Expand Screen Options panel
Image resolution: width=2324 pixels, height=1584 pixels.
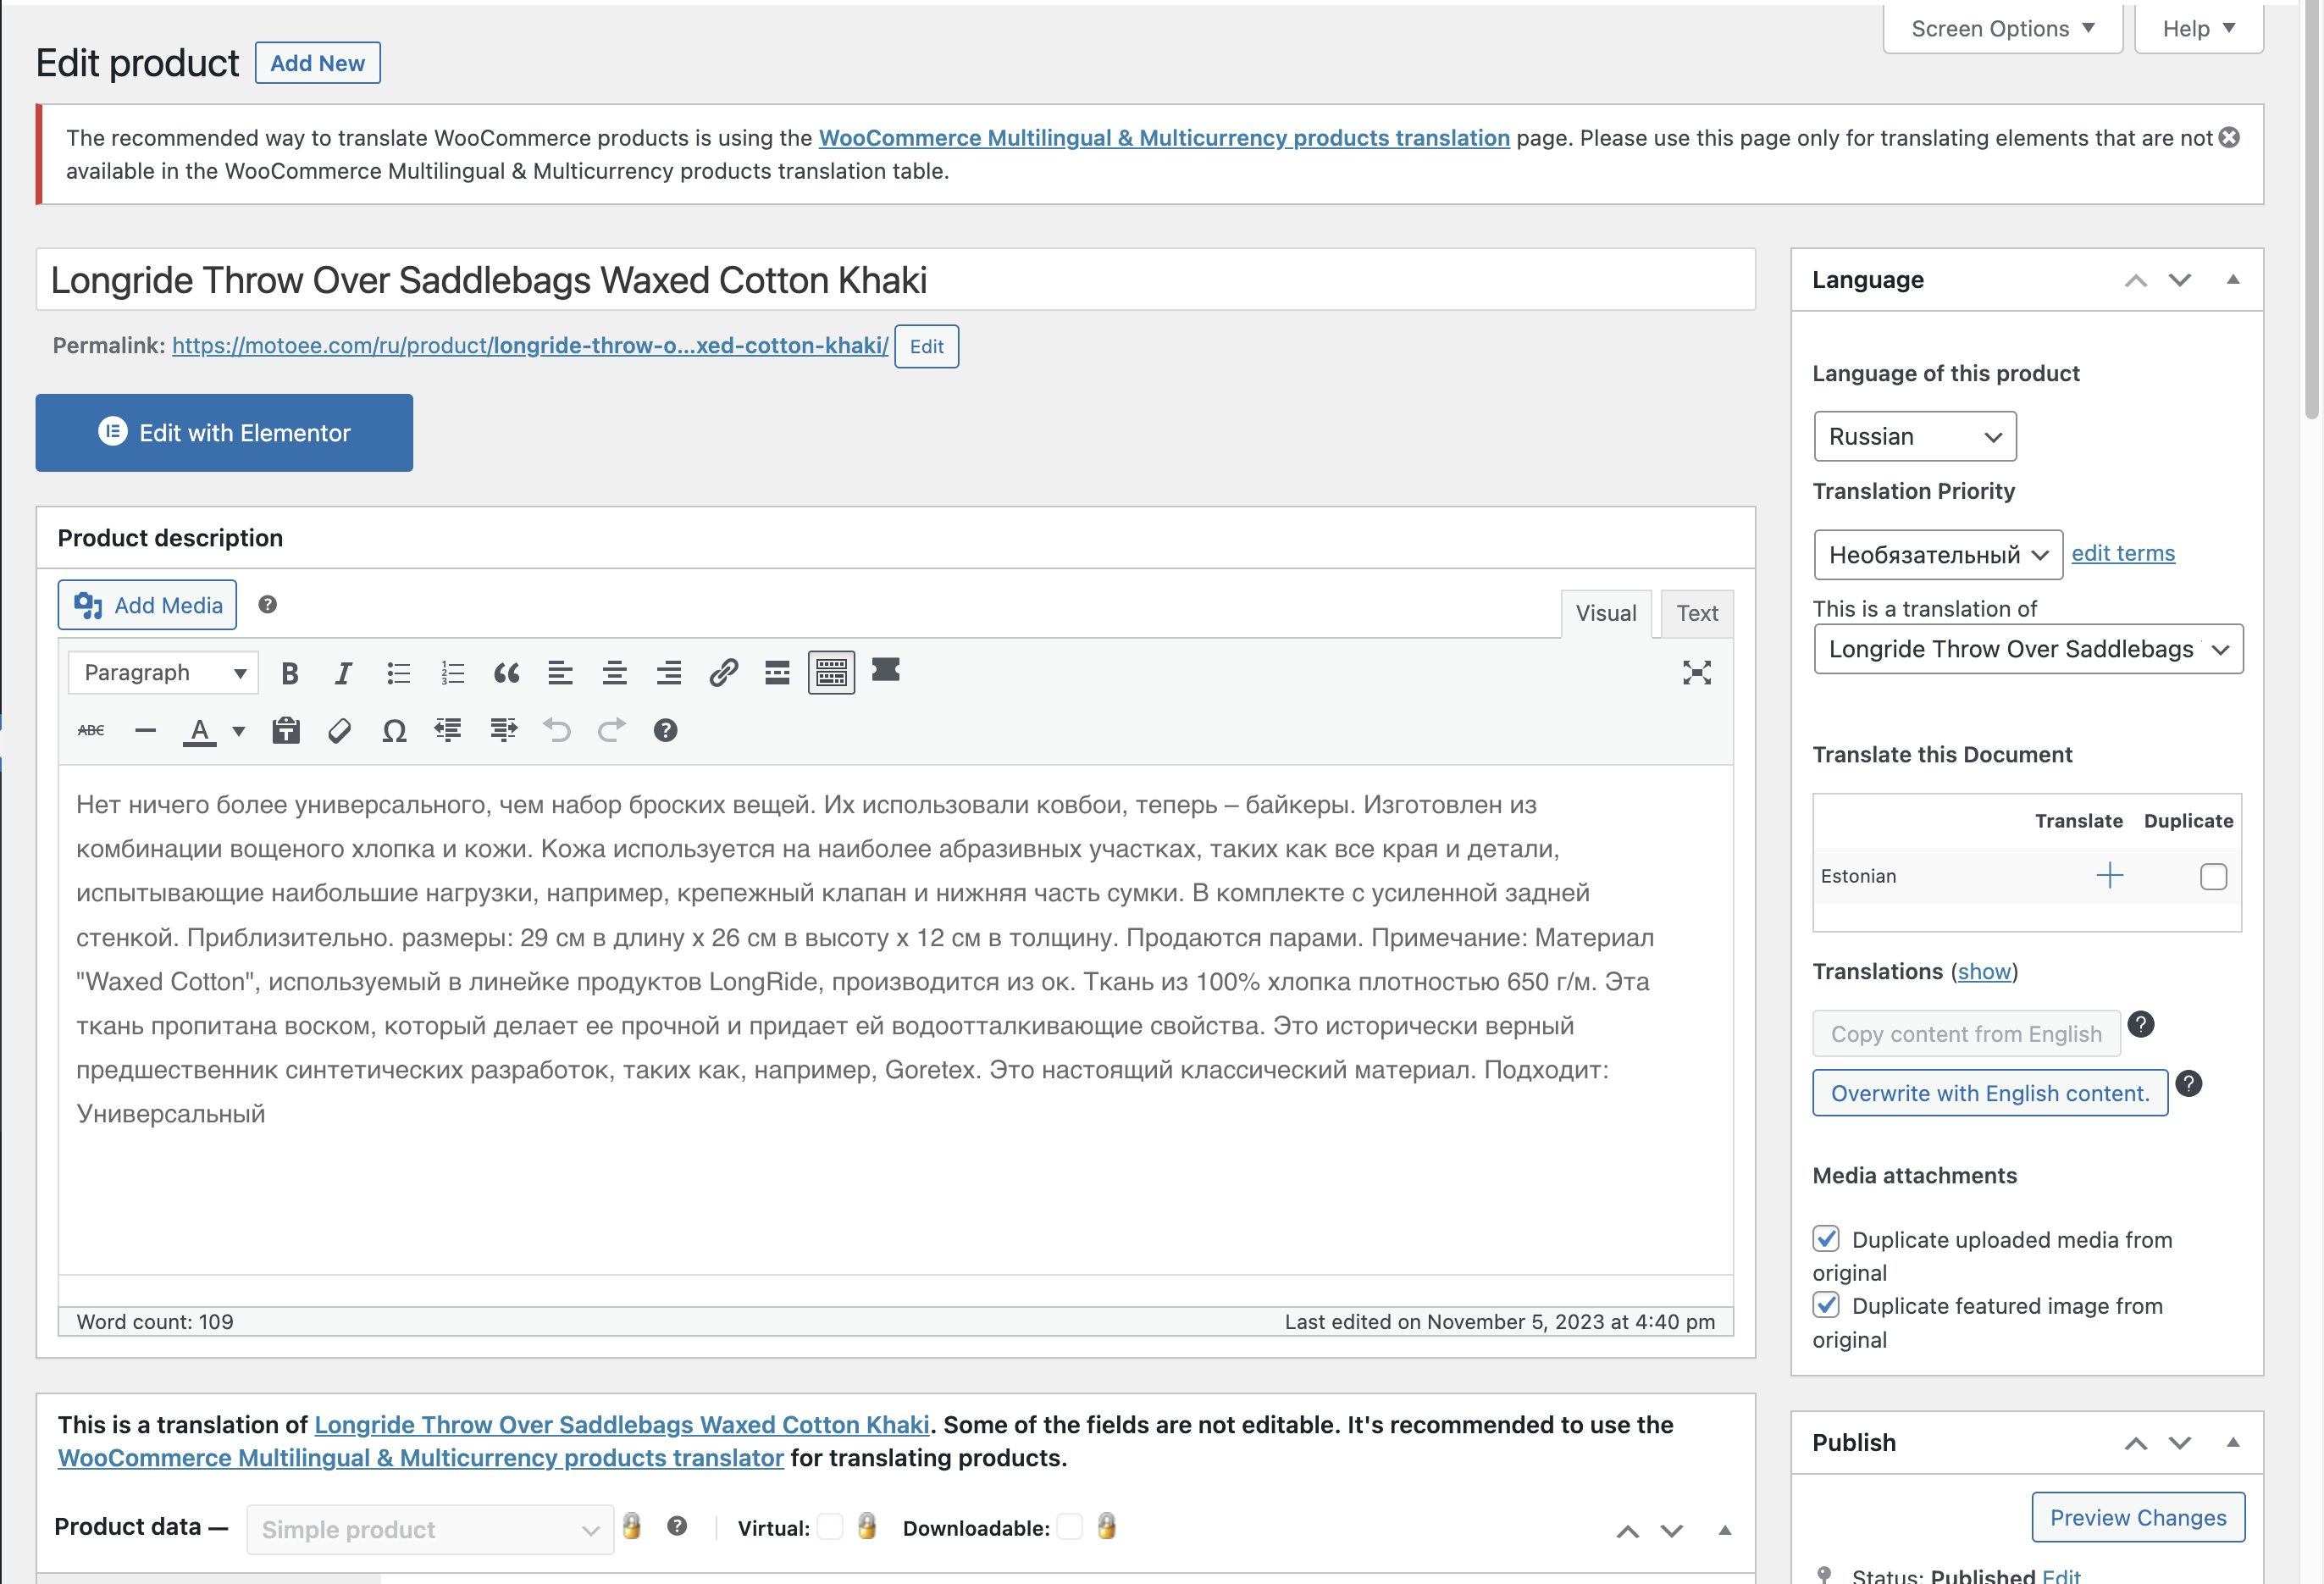pos(2003,28)
